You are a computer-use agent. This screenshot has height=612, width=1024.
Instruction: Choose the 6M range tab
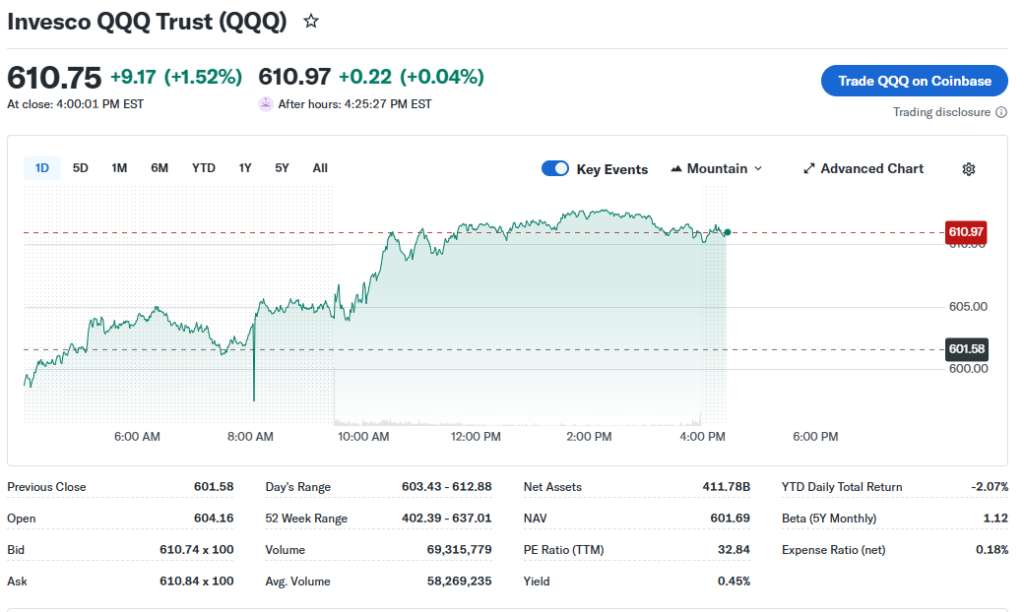160,168
